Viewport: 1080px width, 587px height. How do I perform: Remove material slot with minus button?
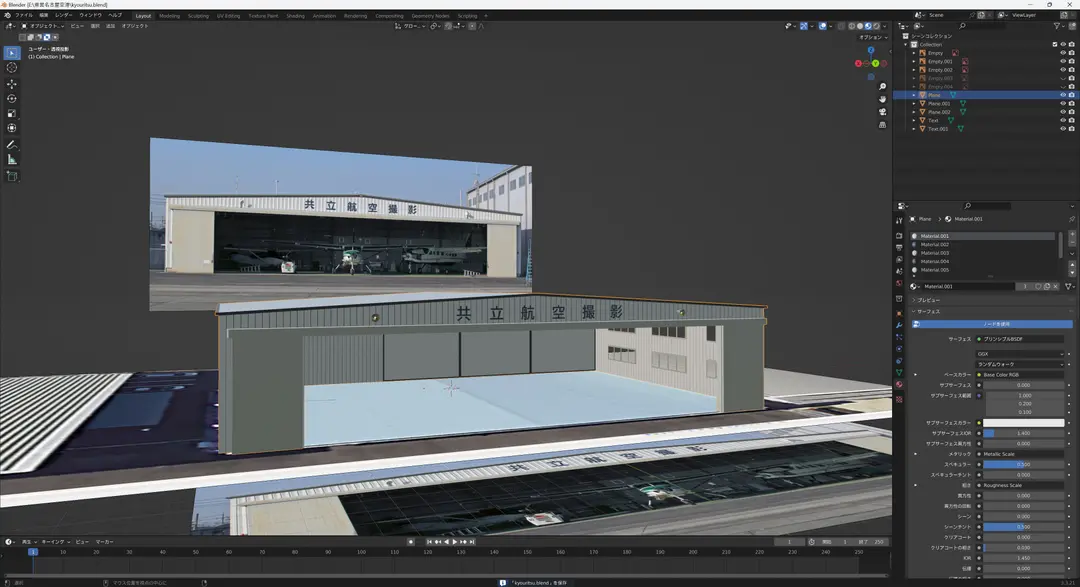[x=1072, y=244]
